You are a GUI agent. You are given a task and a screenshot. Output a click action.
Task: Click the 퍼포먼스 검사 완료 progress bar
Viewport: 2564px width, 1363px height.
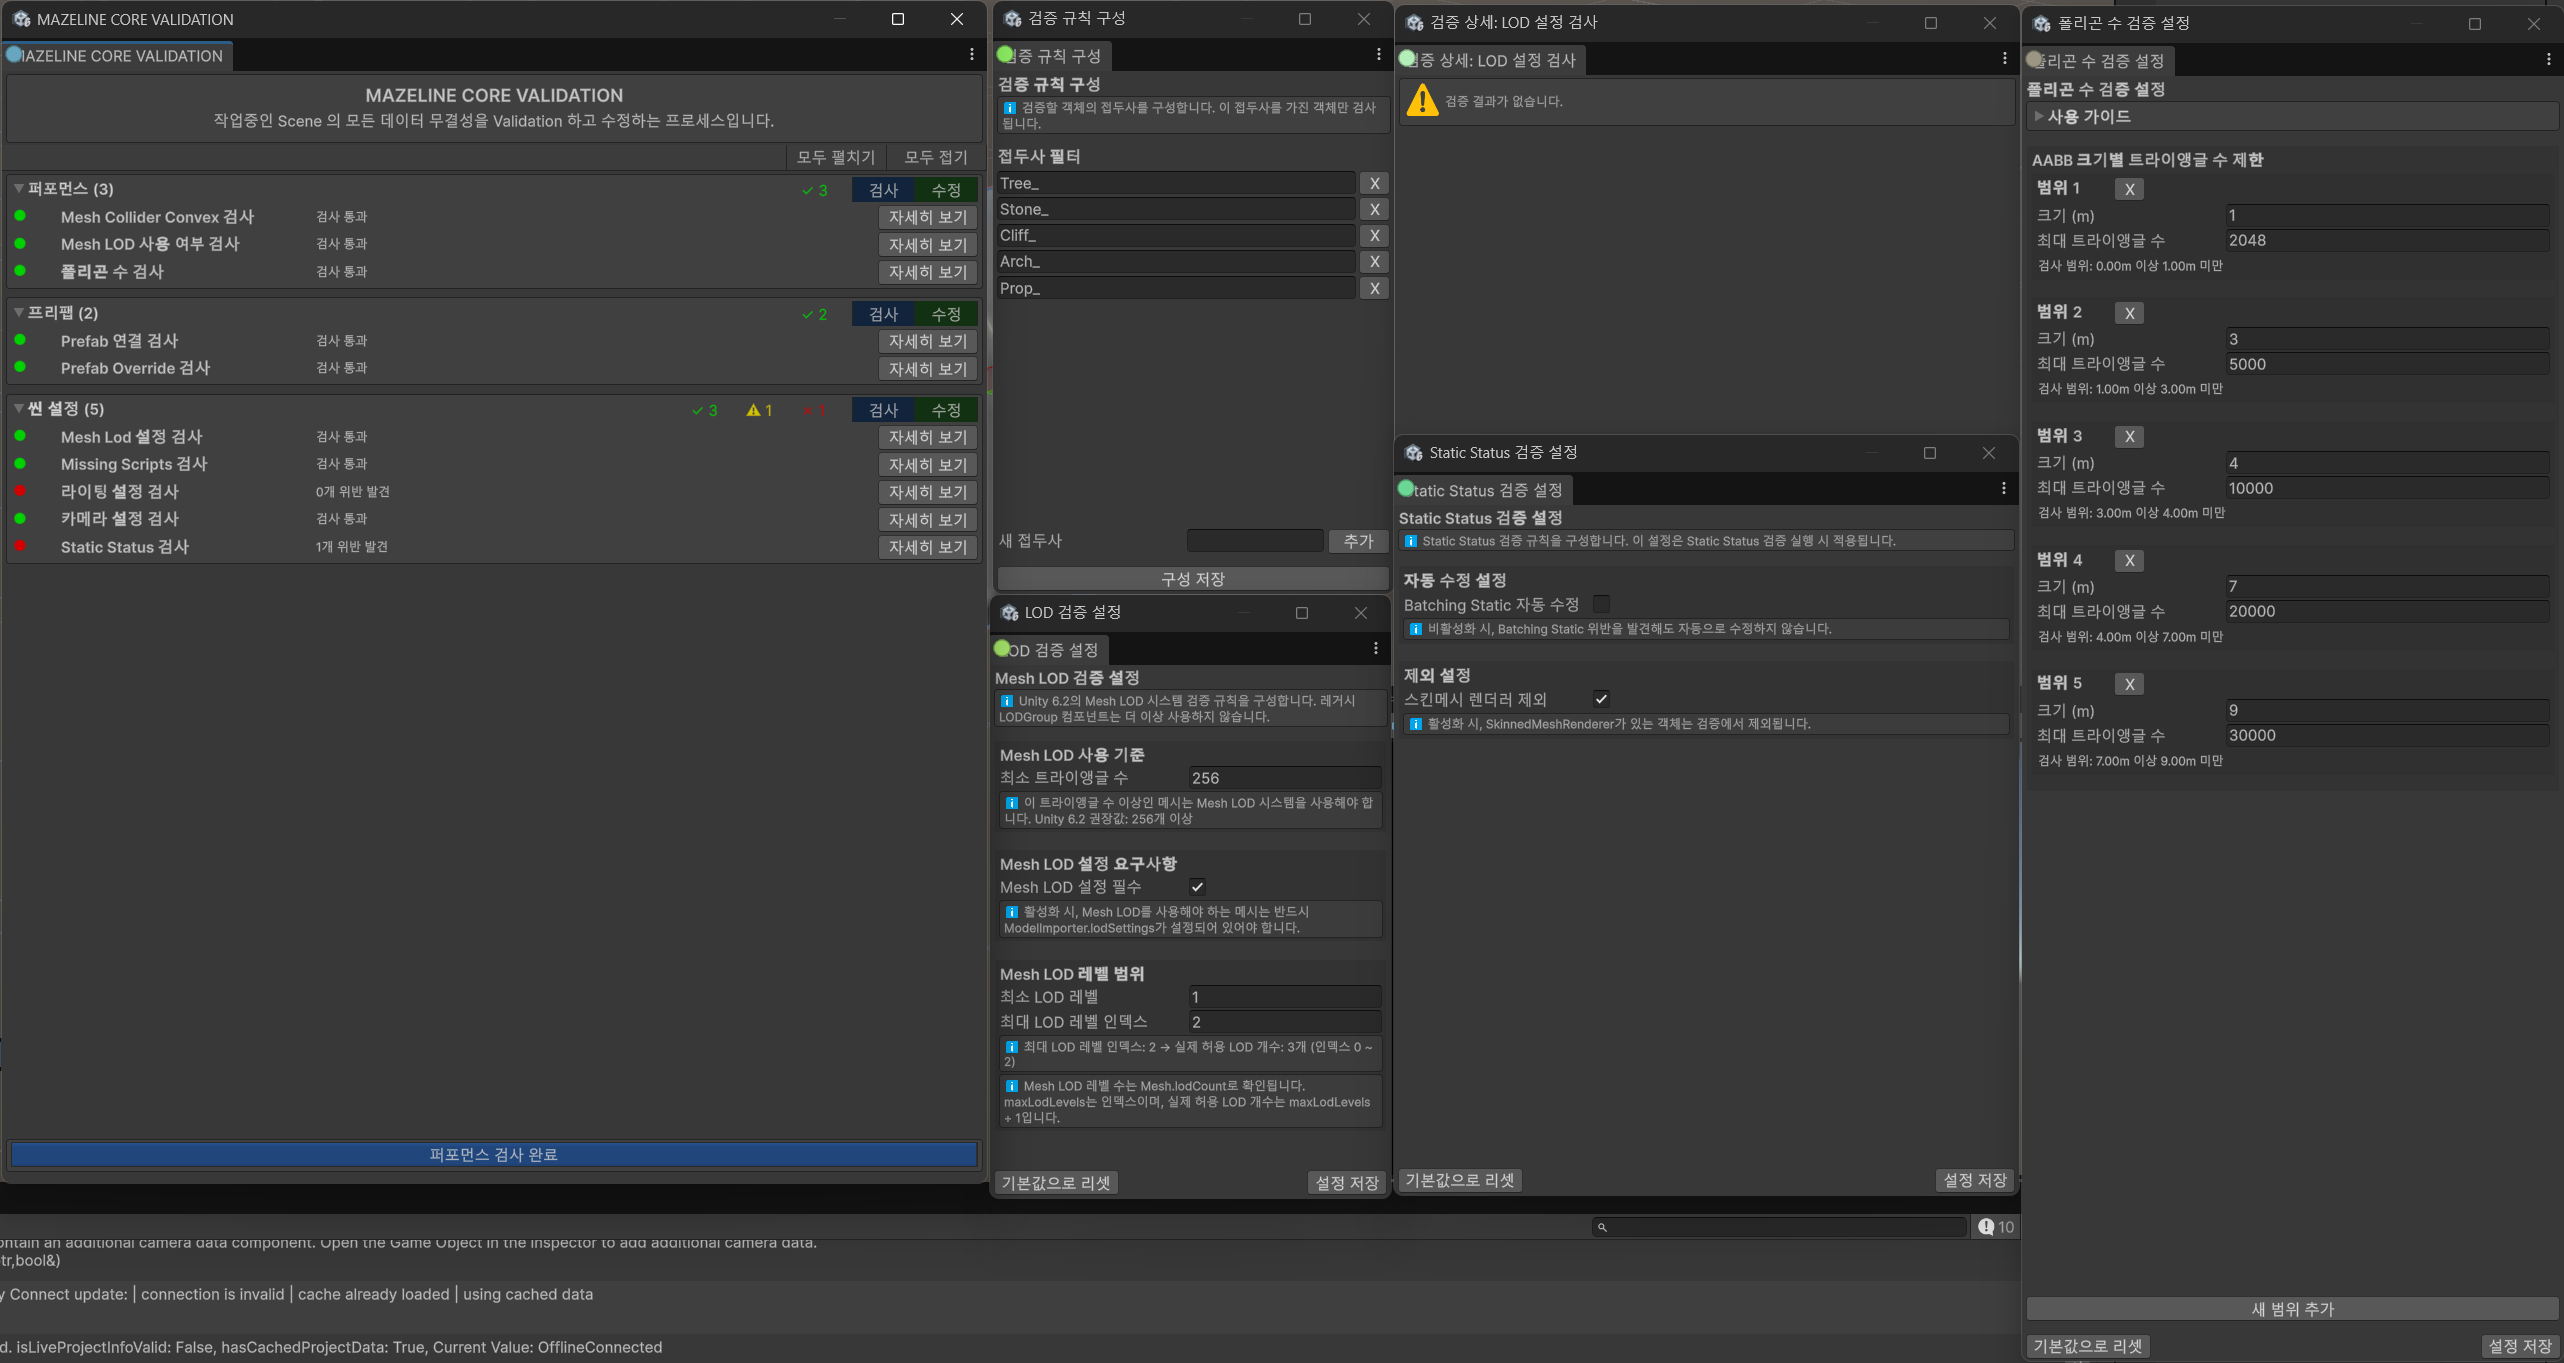pos(494,1155)
